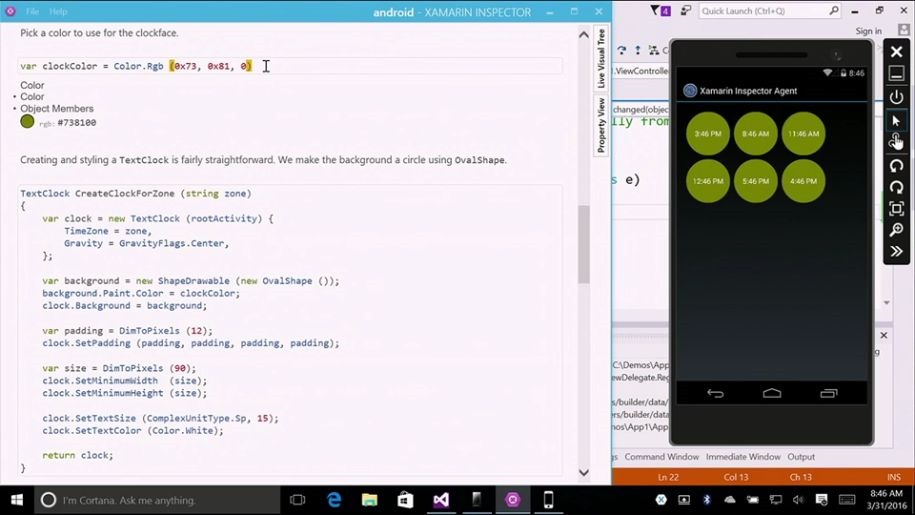915x515 pixels.
Task: Click the fit-to-screen icon in emulator toolbar
Action: 896,208
